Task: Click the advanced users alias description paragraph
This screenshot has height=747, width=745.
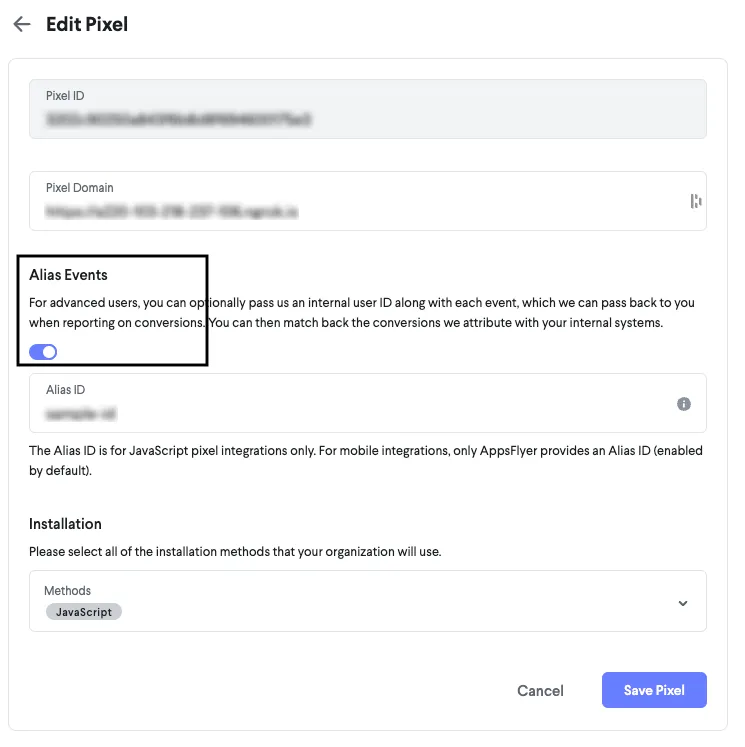Action: (362, 313)
